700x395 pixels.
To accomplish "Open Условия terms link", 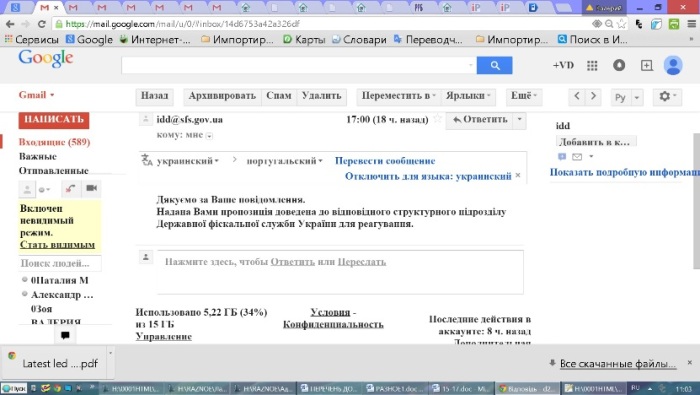I will (330, 312).
